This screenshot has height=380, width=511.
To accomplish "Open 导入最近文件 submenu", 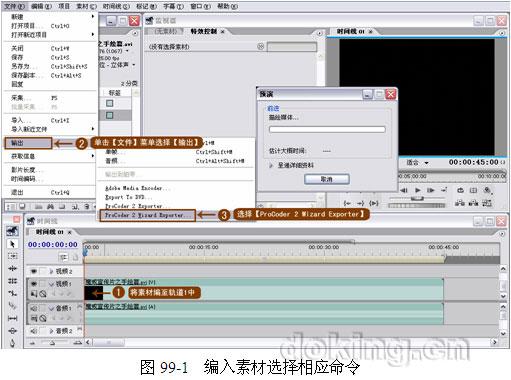I will click(x=50, y=129).
